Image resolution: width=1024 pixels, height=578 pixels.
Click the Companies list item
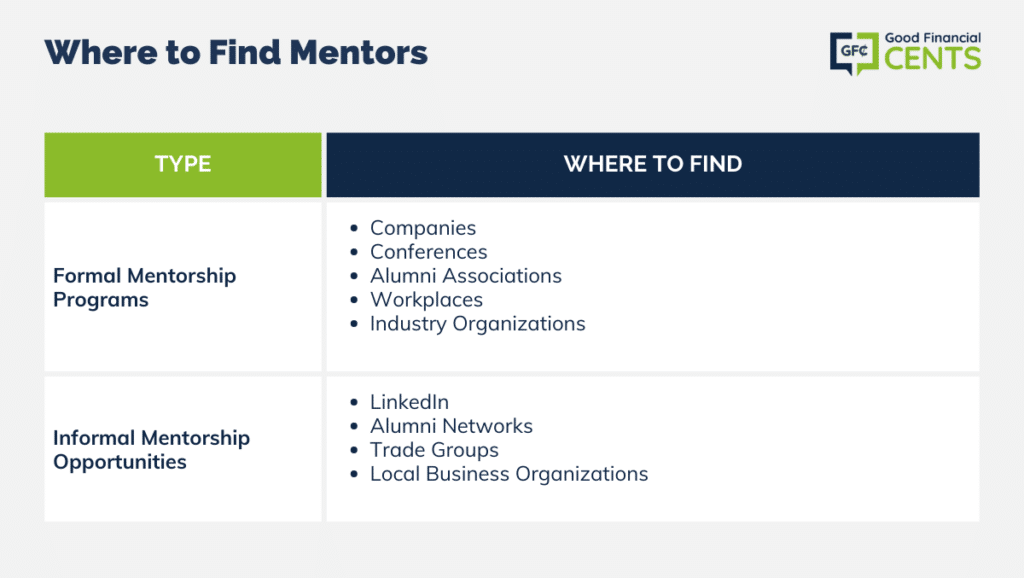coord(423,228)
